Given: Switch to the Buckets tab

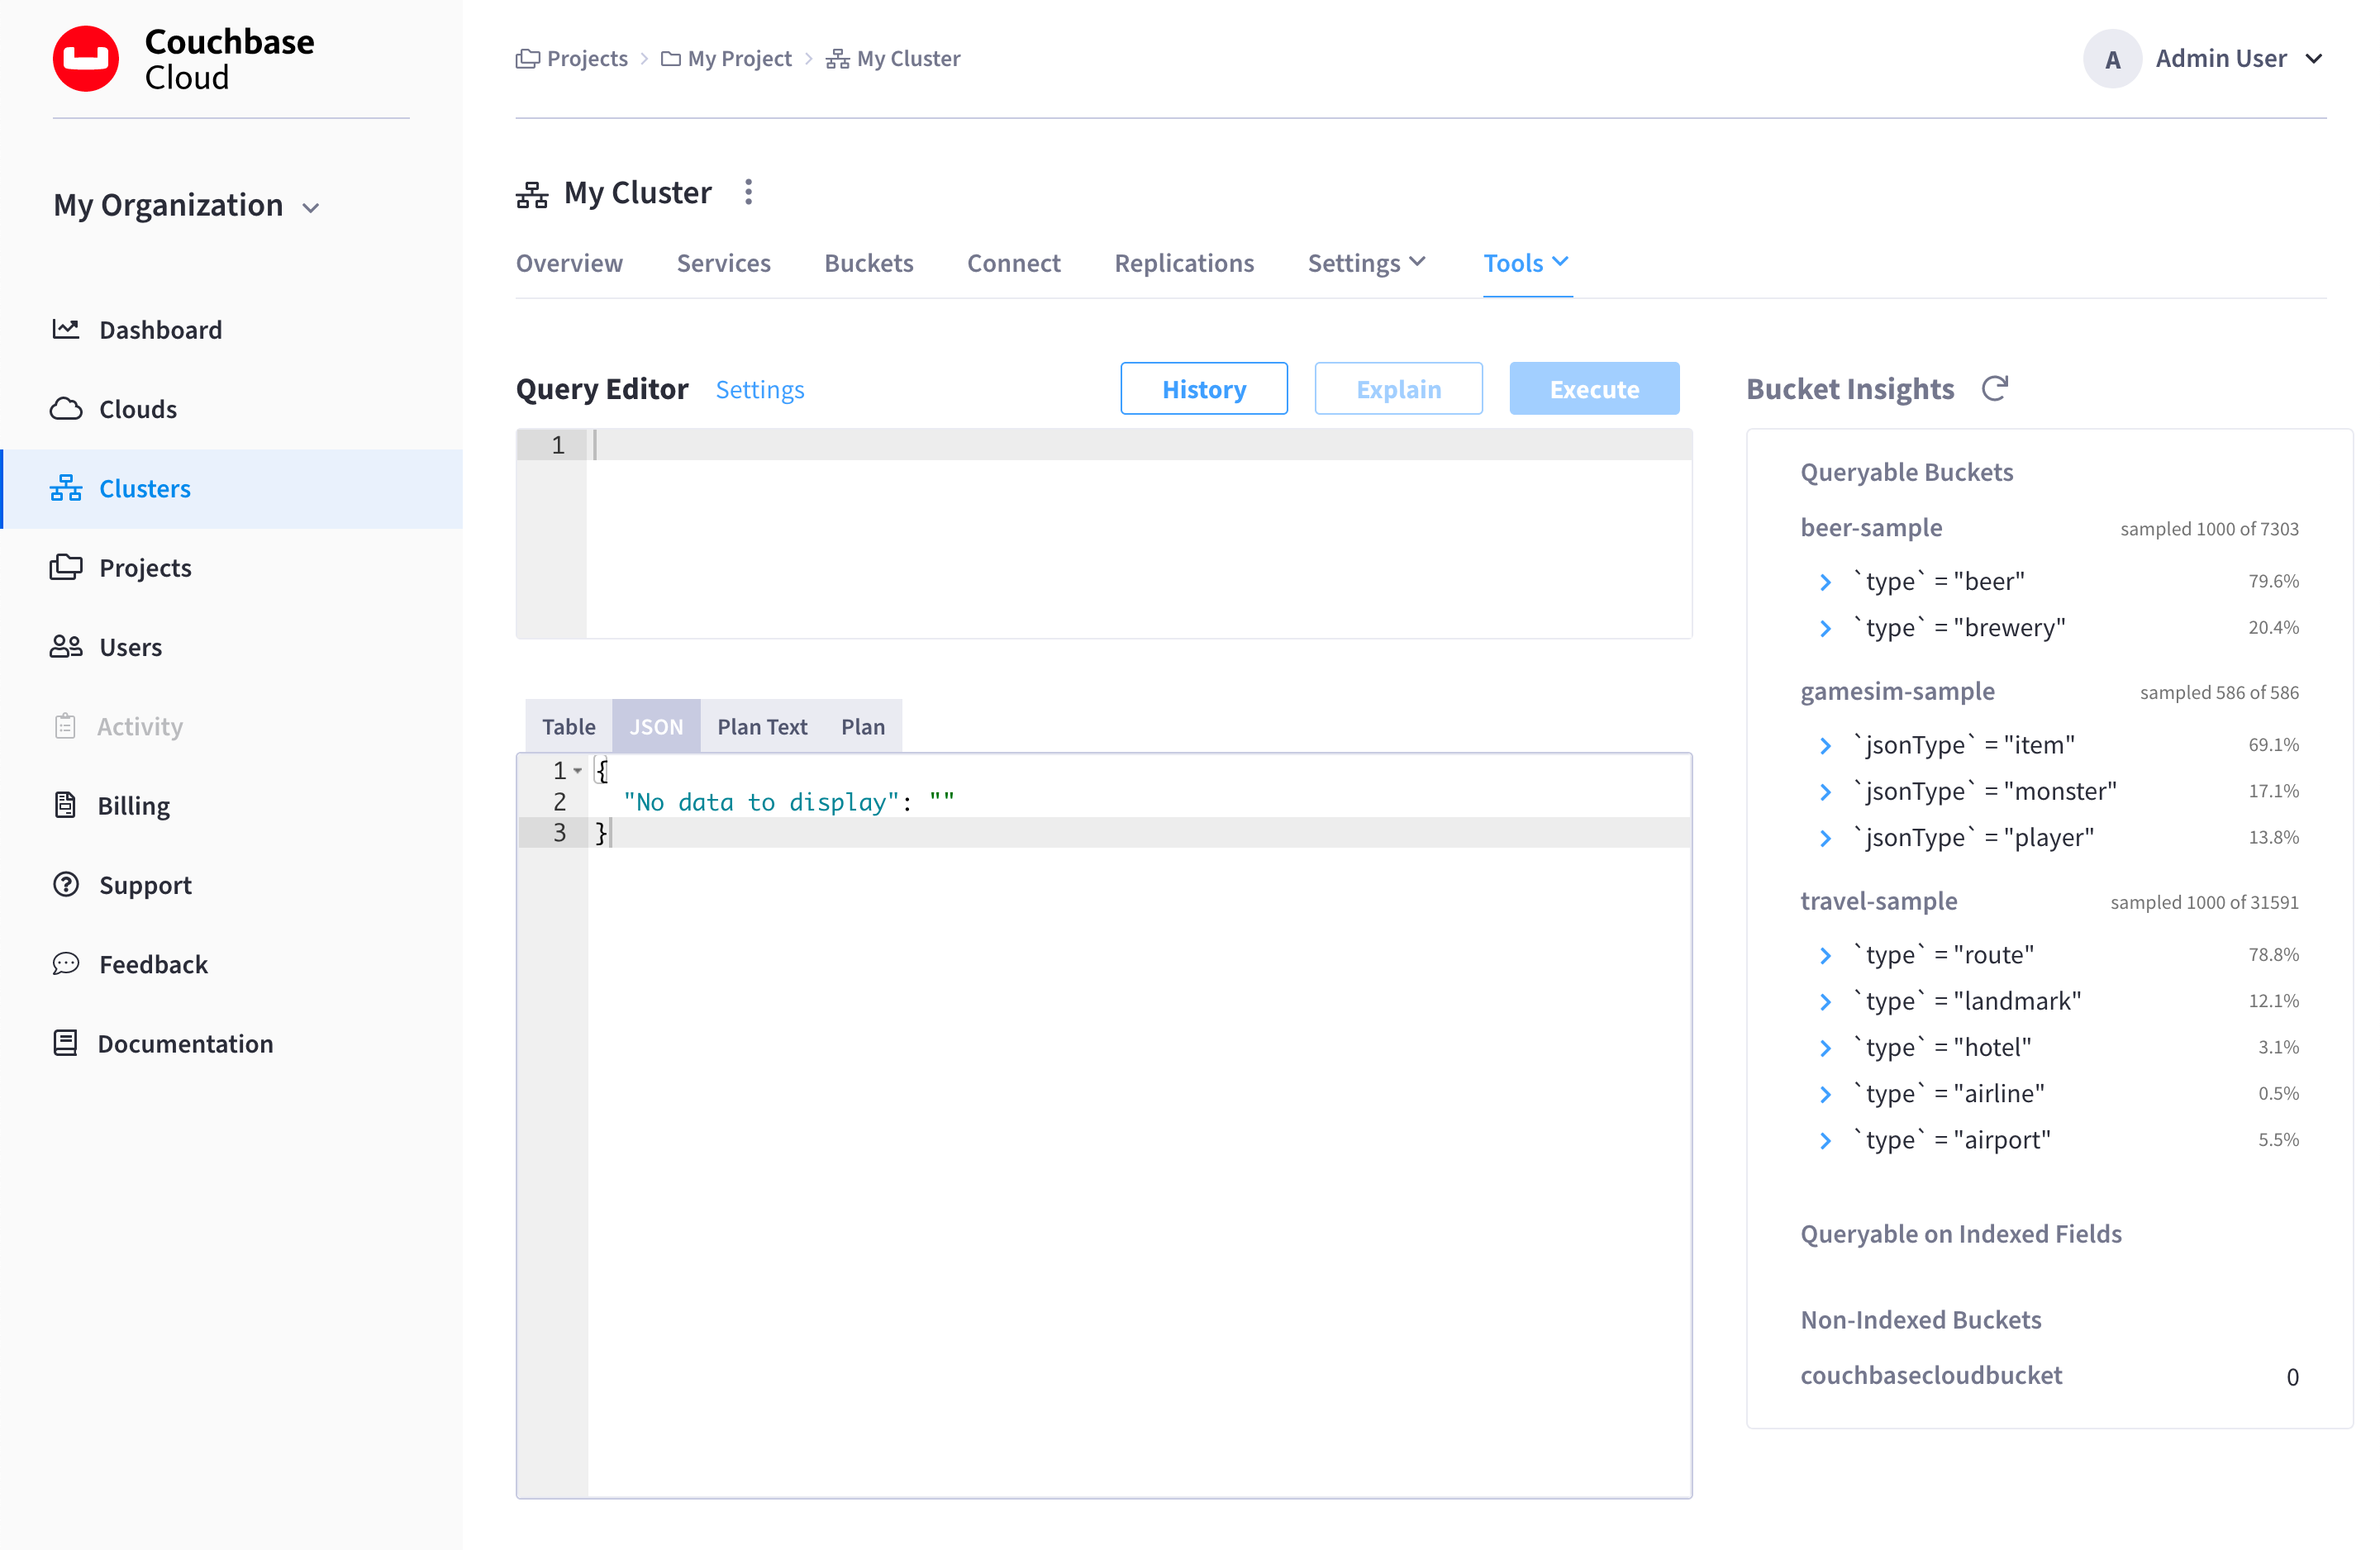Looking at the screenshot, I should (x=868, y=263).
